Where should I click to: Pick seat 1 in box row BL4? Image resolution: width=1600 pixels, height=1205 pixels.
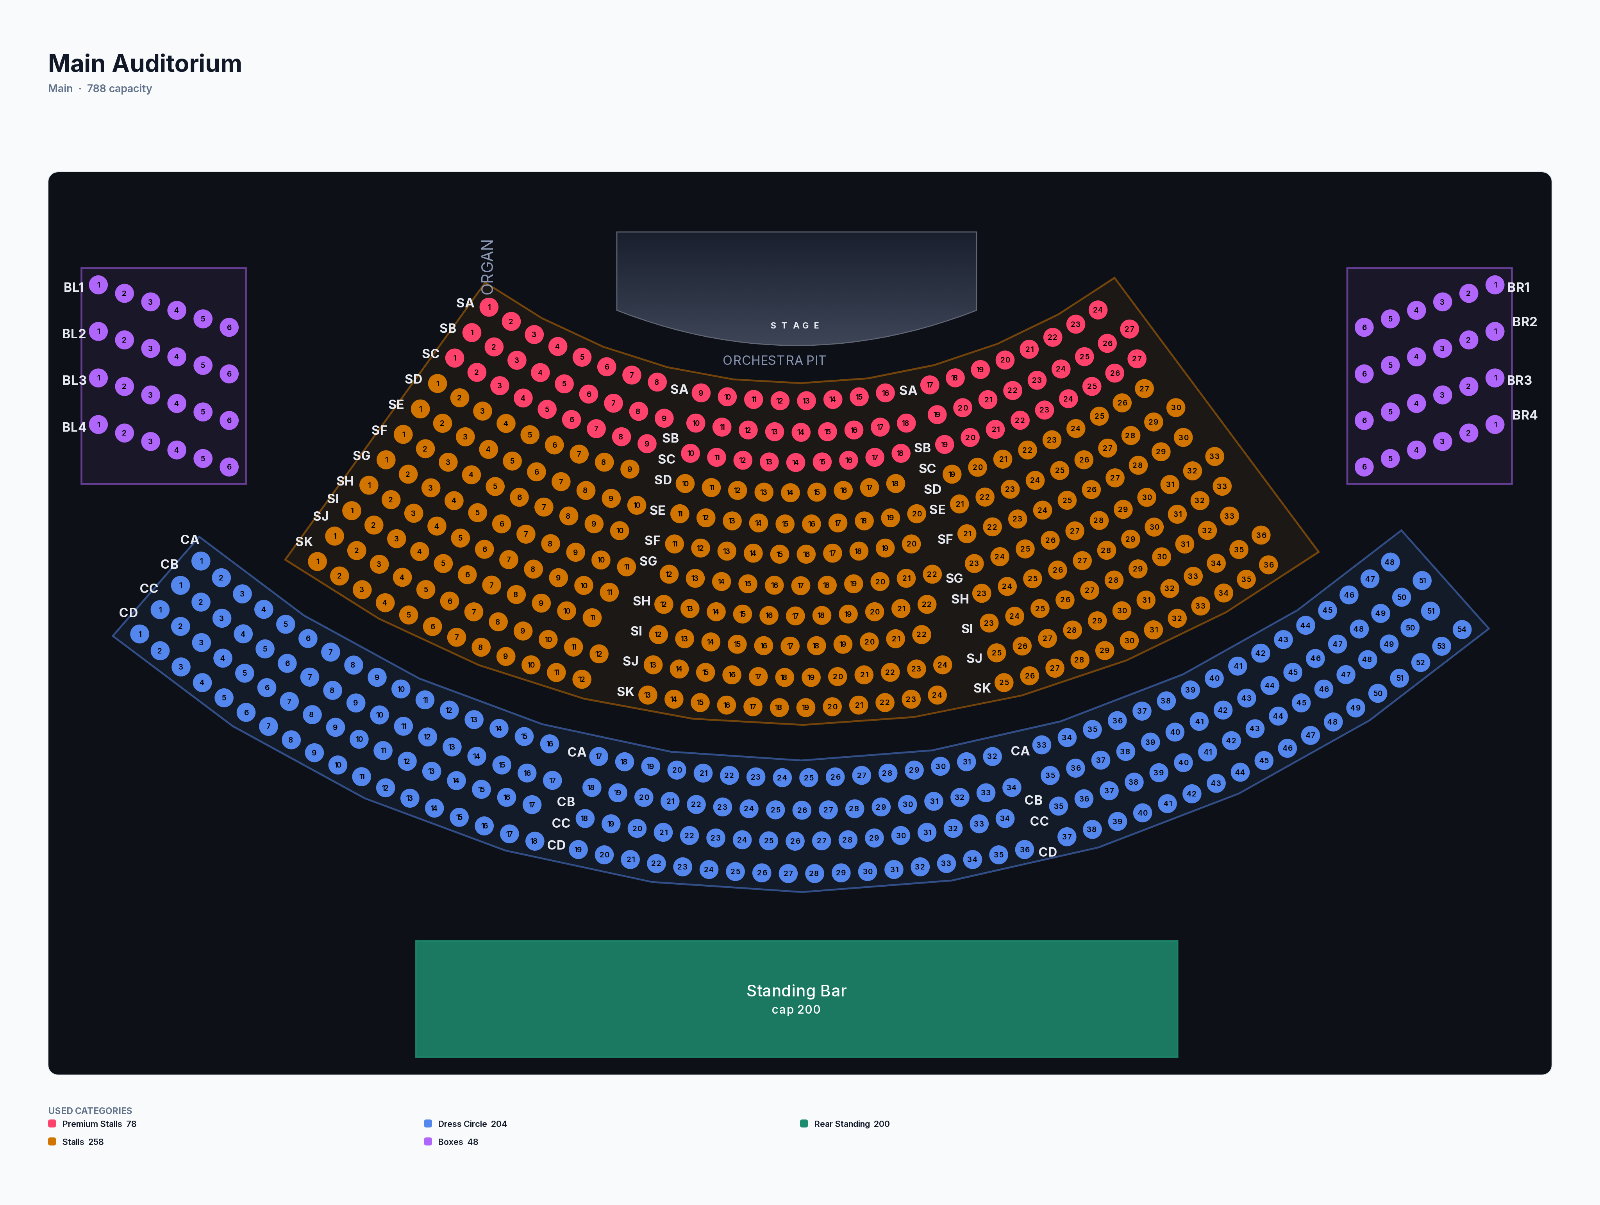[x=98, y=424]
